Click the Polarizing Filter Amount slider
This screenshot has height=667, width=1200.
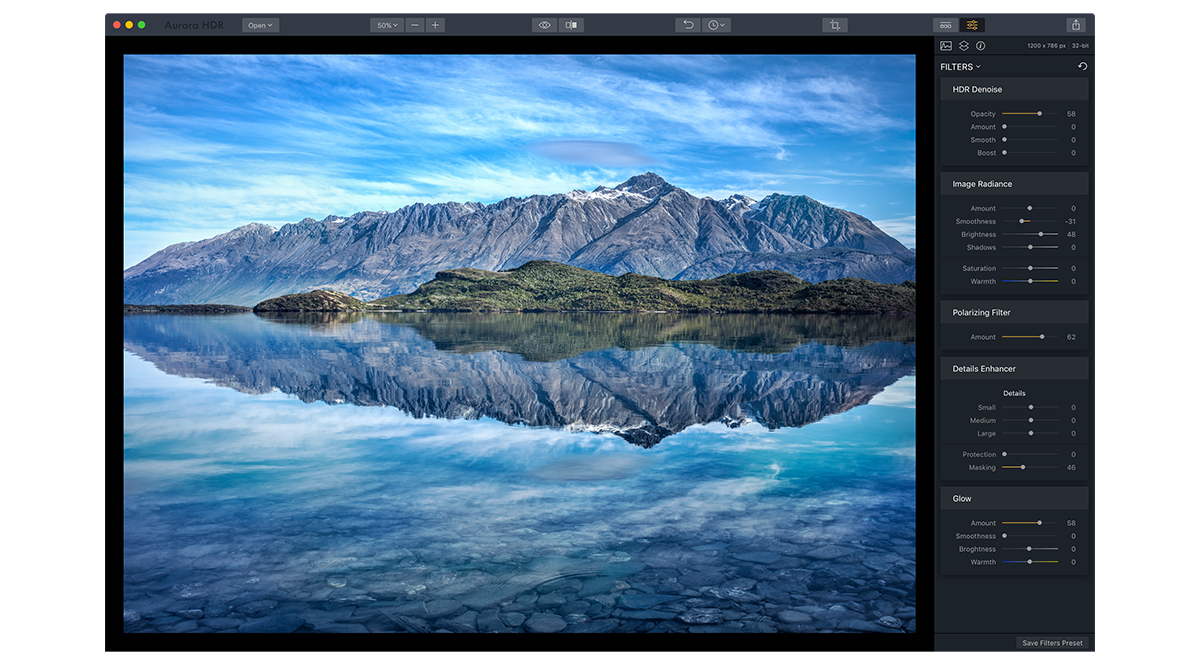1030,337
